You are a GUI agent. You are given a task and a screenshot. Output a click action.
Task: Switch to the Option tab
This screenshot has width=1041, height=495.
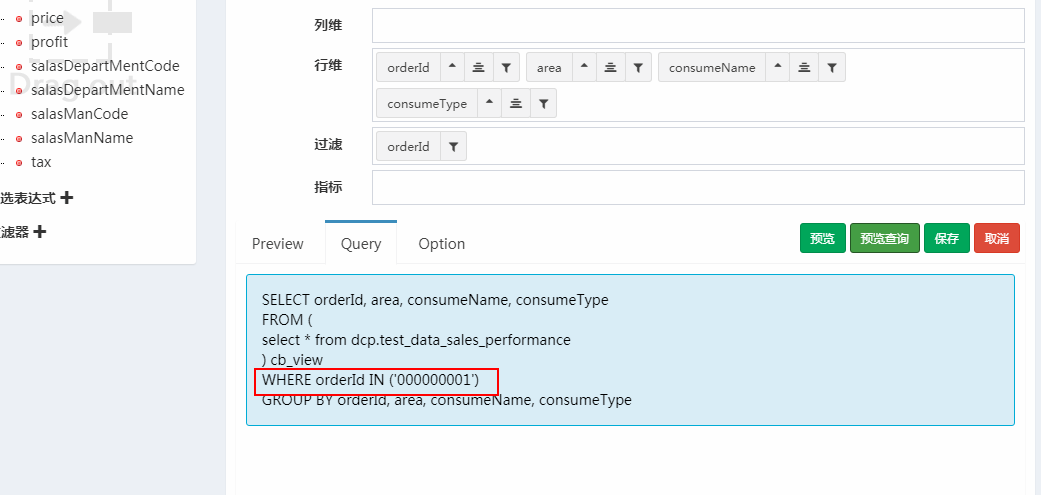pyautogui.click(x=441, y=244)
